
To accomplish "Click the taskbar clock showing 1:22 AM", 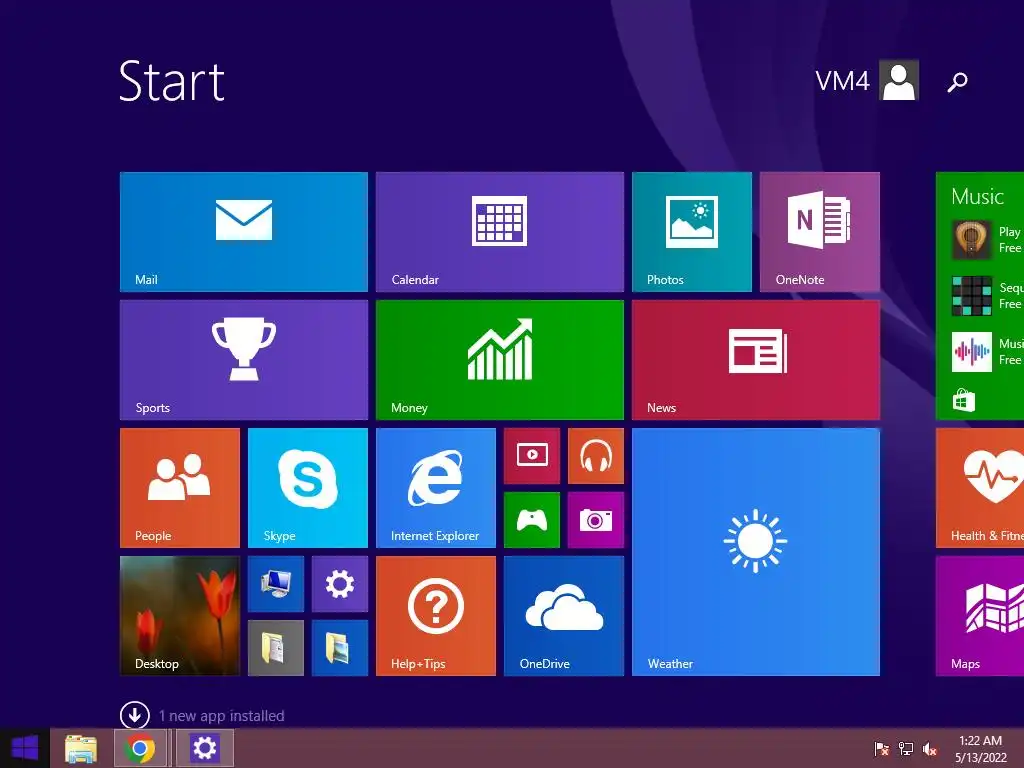I will [980, 748].
